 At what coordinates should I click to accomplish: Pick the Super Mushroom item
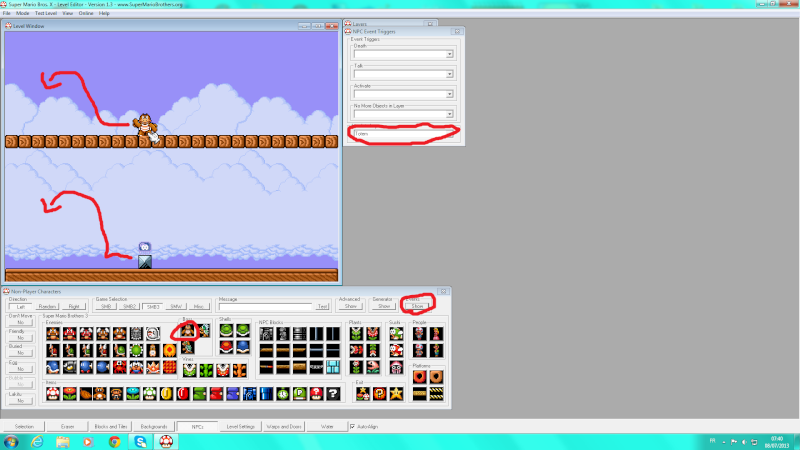(x=53, y=393)
